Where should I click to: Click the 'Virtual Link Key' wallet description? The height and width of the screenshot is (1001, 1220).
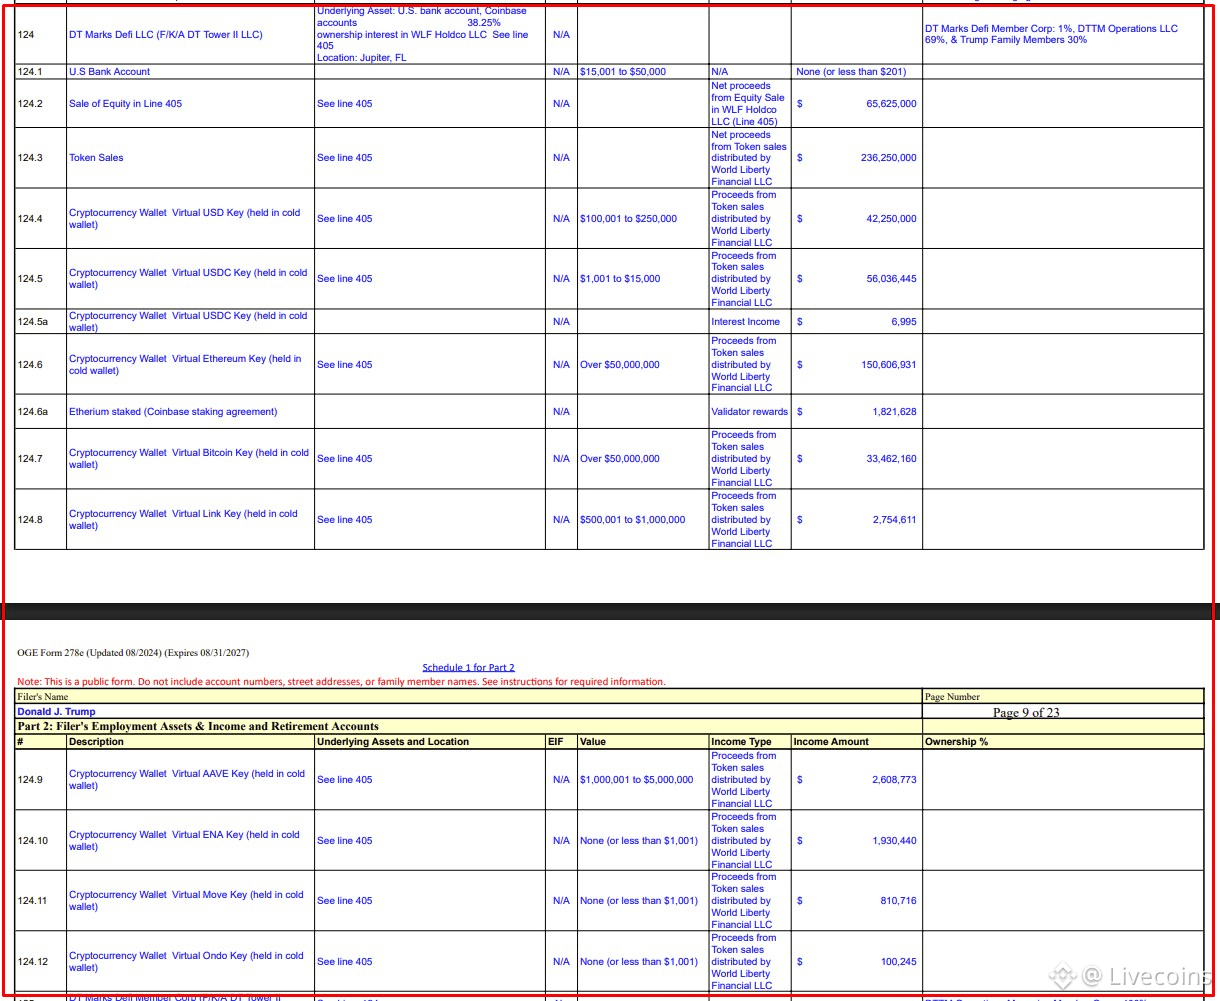click(x=183, y=520)
